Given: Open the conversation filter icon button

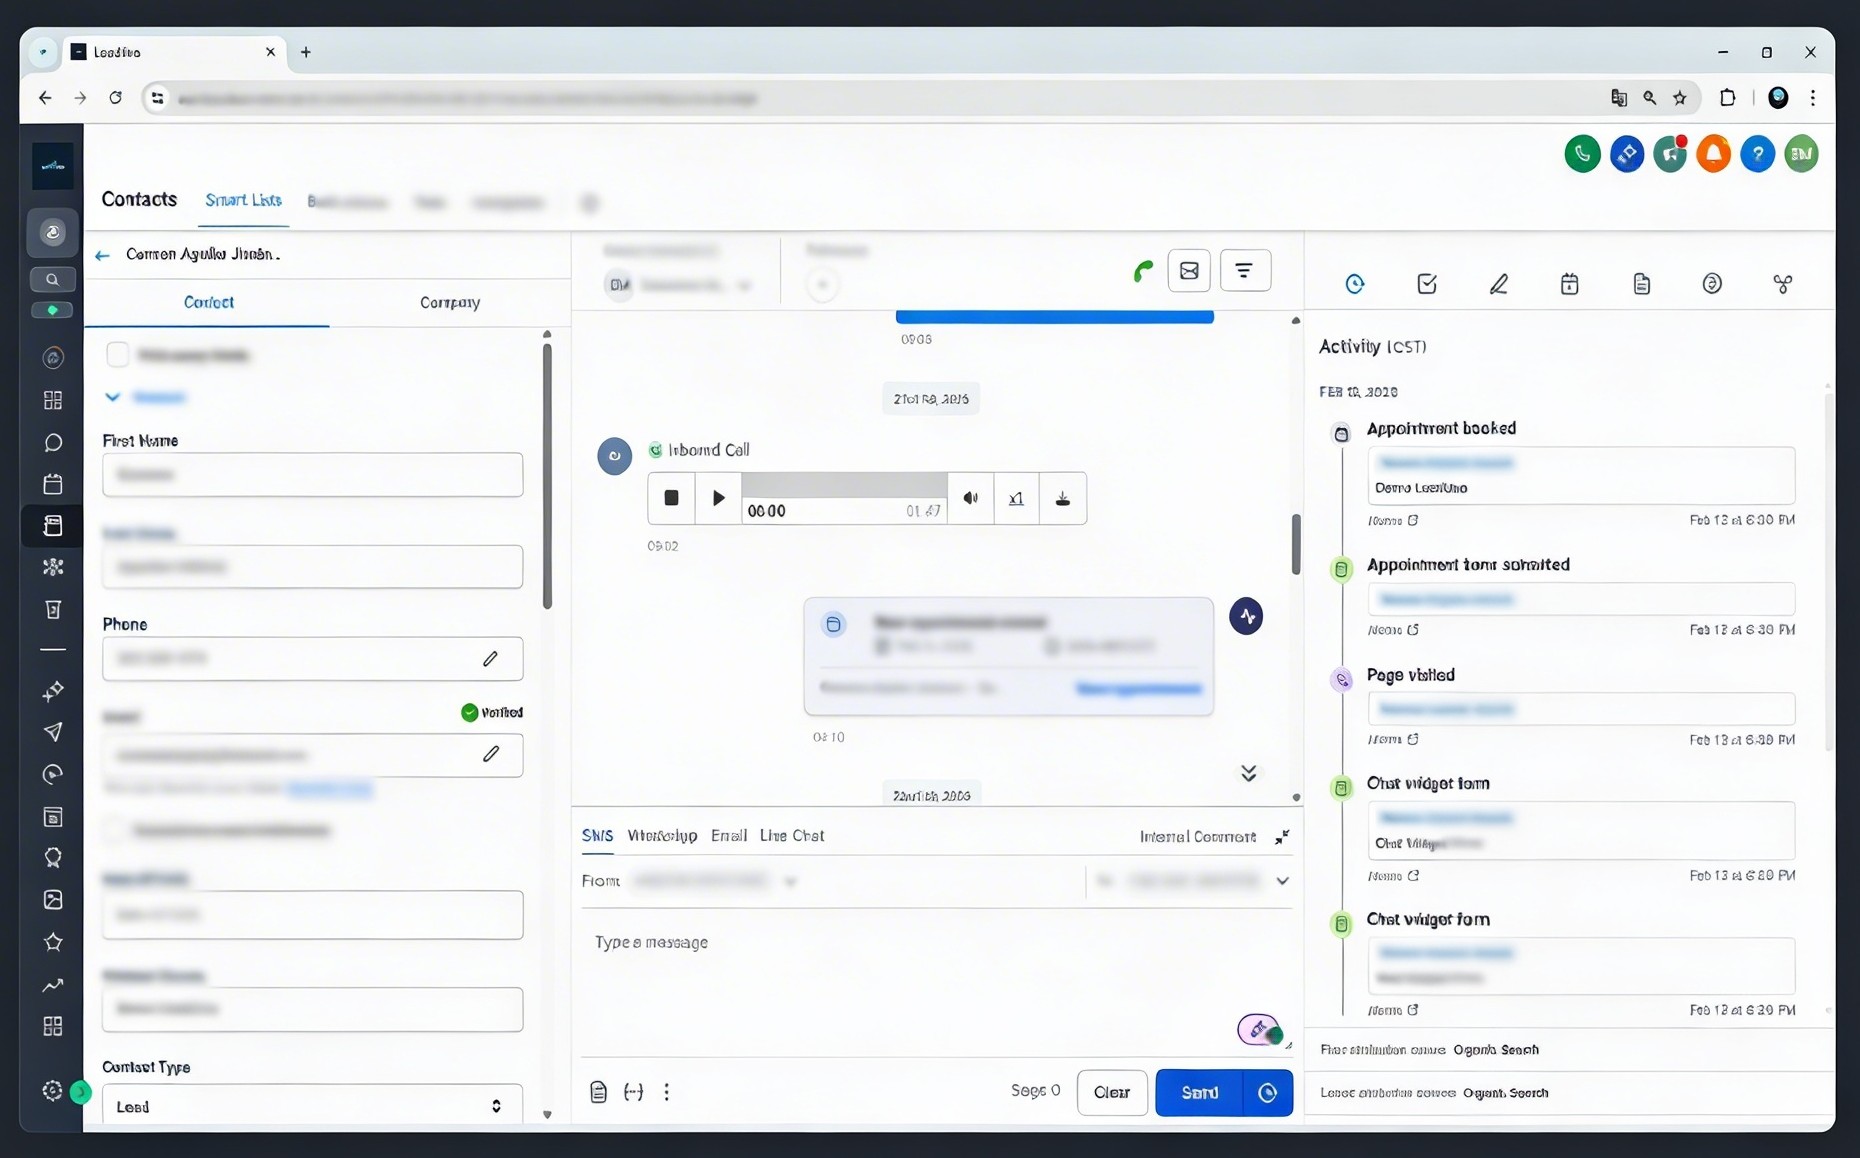Looking at the screenshot, I should point(1244,271).
